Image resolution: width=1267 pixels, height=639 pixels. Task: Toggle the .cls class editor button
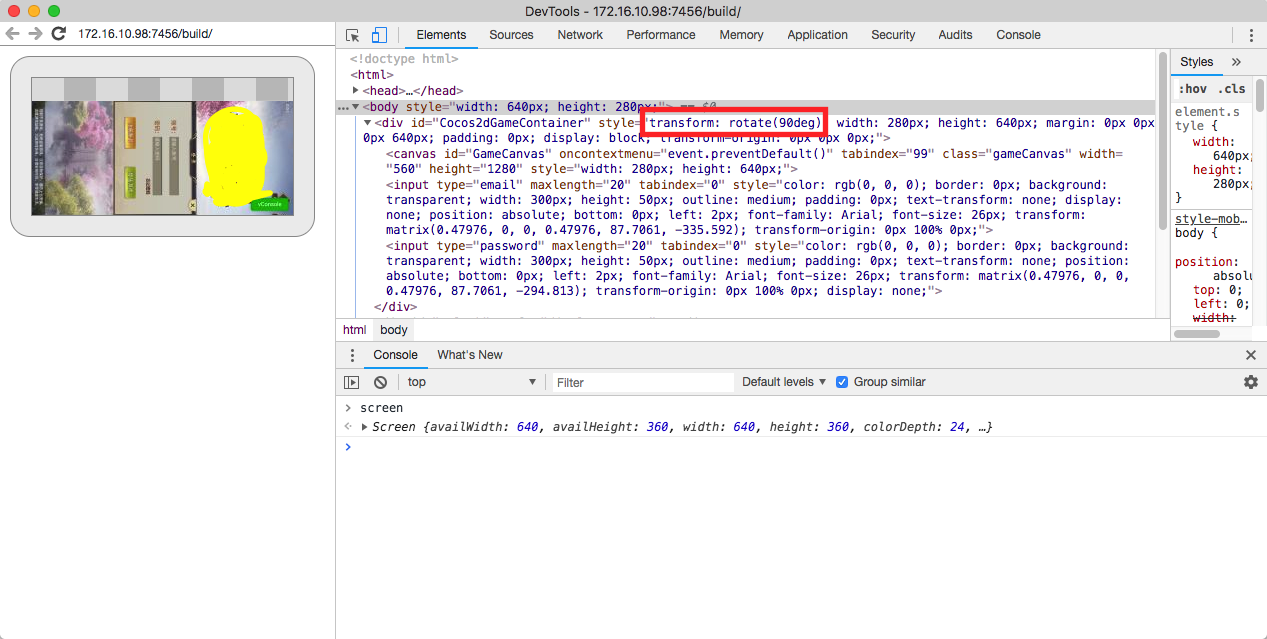tap(1232, 89)
